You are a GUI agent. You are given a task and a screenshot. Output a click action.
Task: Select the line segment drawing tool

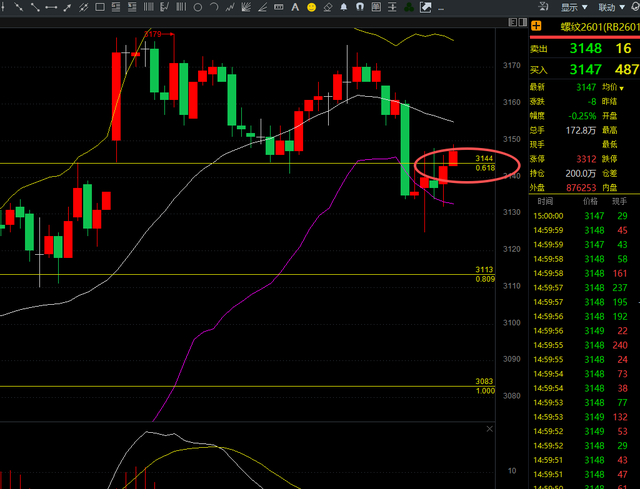(35, 7)
